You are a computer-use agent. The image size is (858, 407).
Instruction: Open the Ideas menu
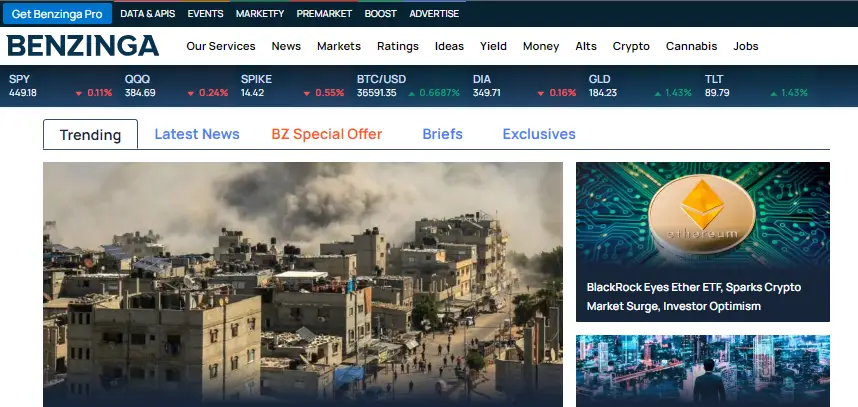coord(449,46)
